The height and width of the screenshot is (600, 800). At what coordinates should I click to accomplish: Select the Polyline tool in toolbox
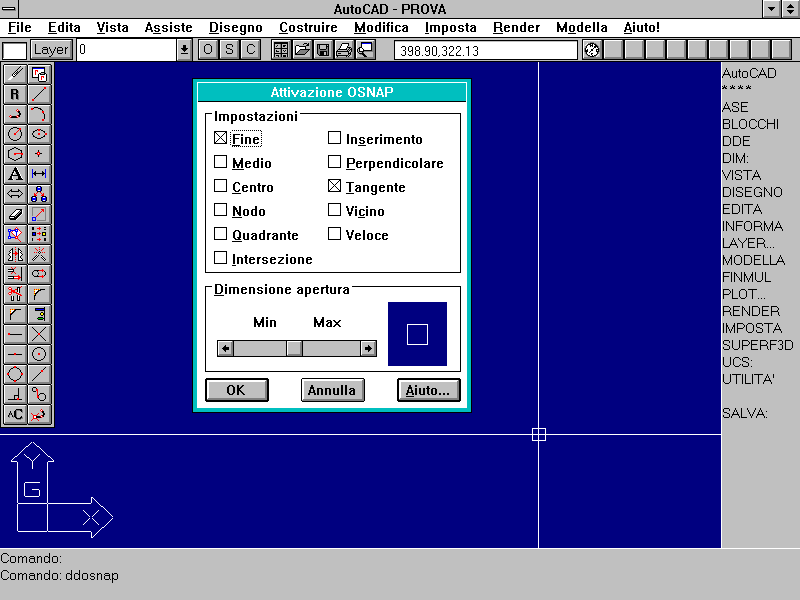(15, 114)
